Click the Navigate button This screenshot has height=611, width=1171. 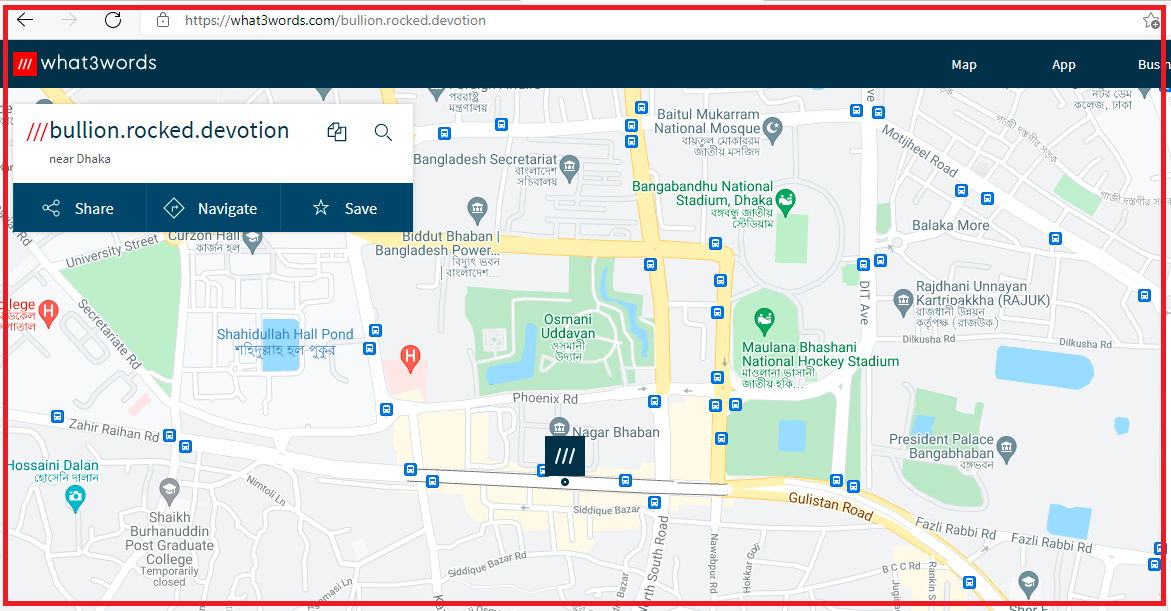click(213, 208)
